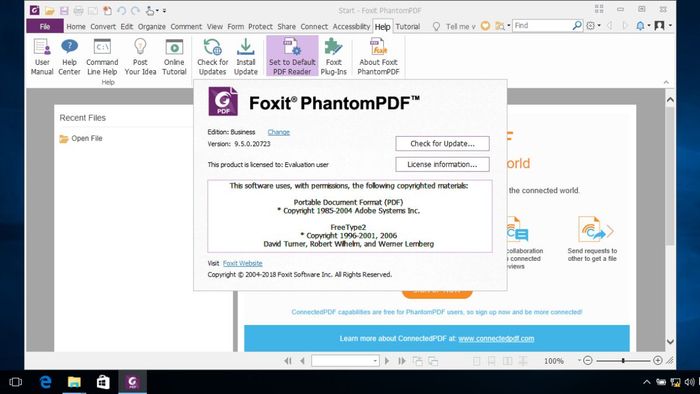Open Microsoft Store from taskbar

pos(103,382)
